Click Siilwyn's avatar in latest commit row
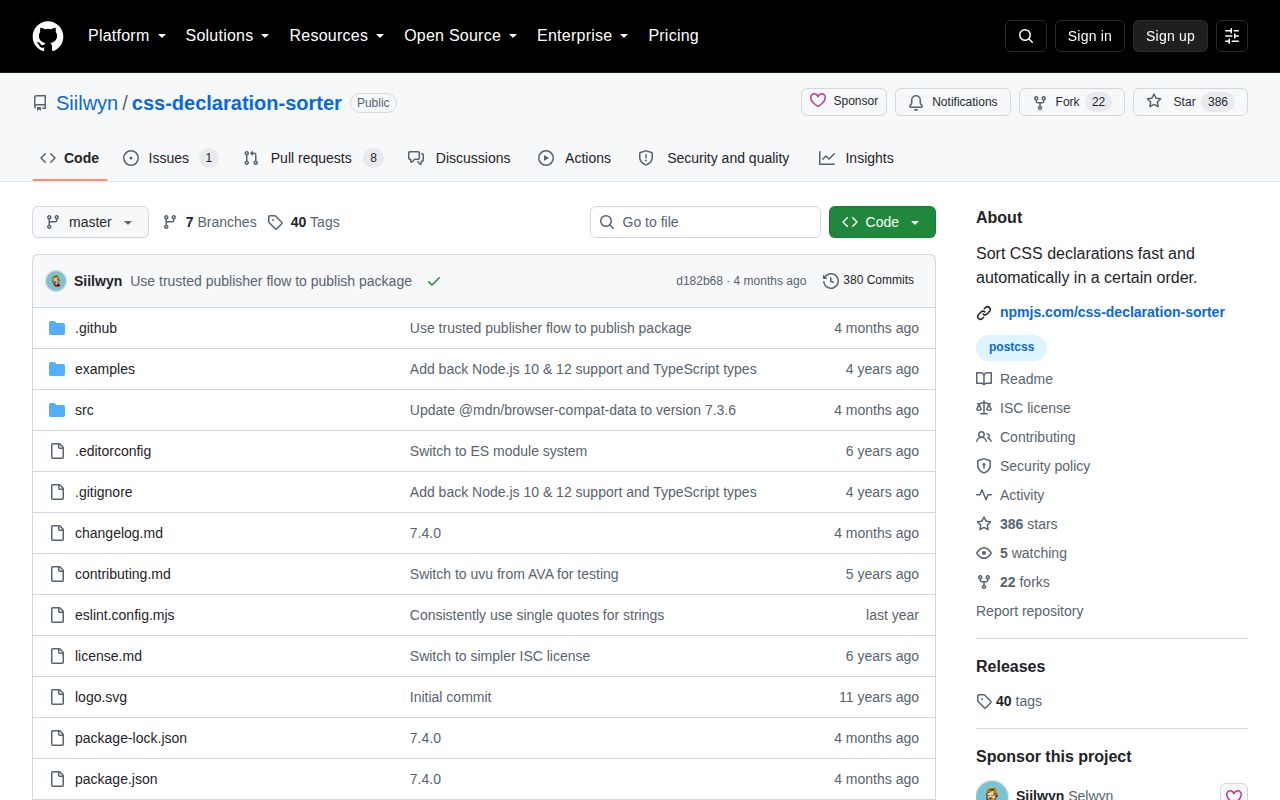Image resolution: width=1280 pixels, height=800 pixels. click(56, 281)
